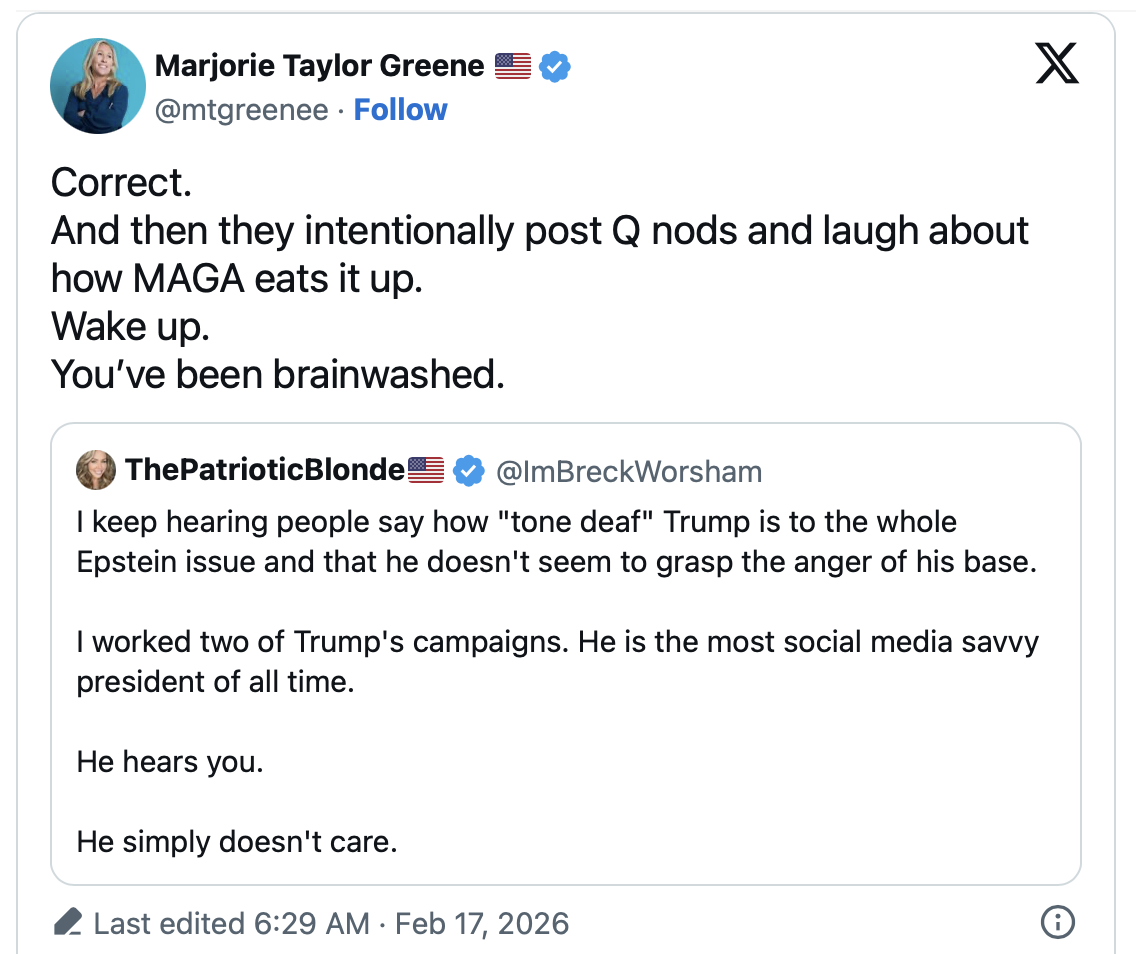Click the flag emoji beside Marjorie Taylor Greene

coord(513,67)
